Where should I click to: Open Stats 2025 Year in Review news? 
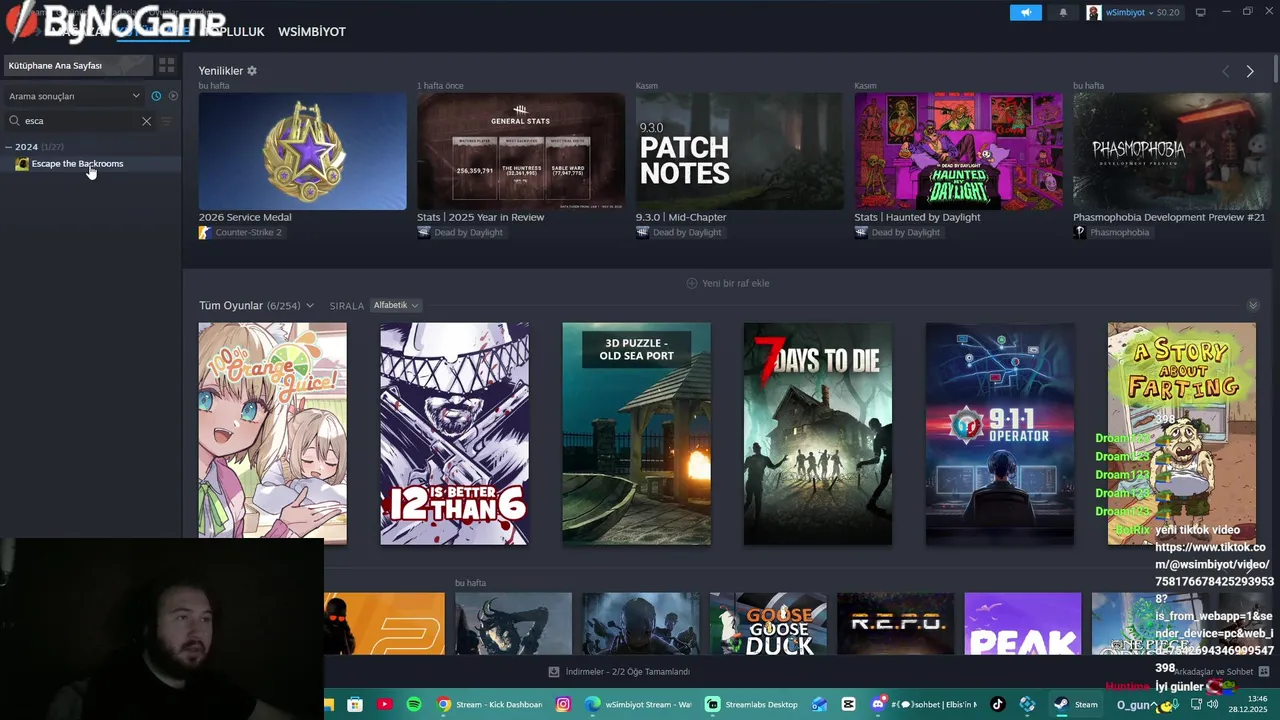click(521, 152)
